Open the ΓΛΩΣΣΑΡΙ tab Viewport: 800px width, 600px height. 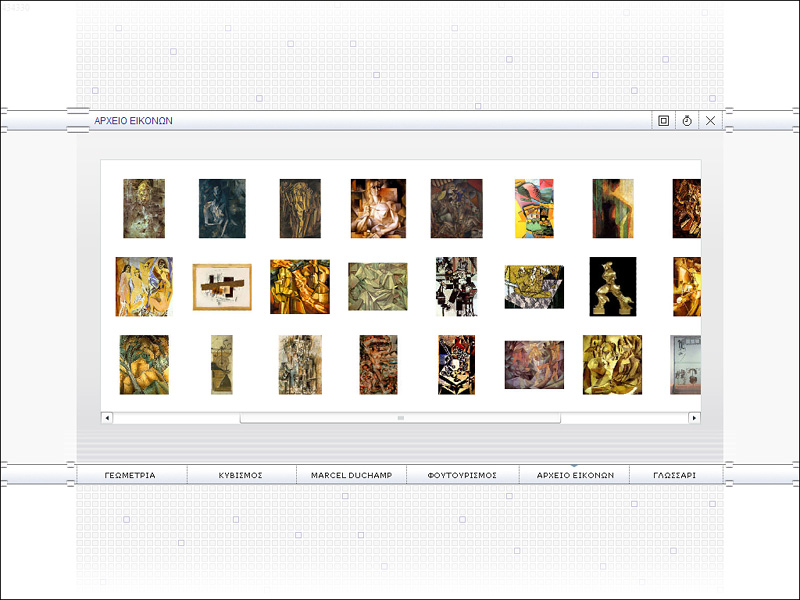674,475
